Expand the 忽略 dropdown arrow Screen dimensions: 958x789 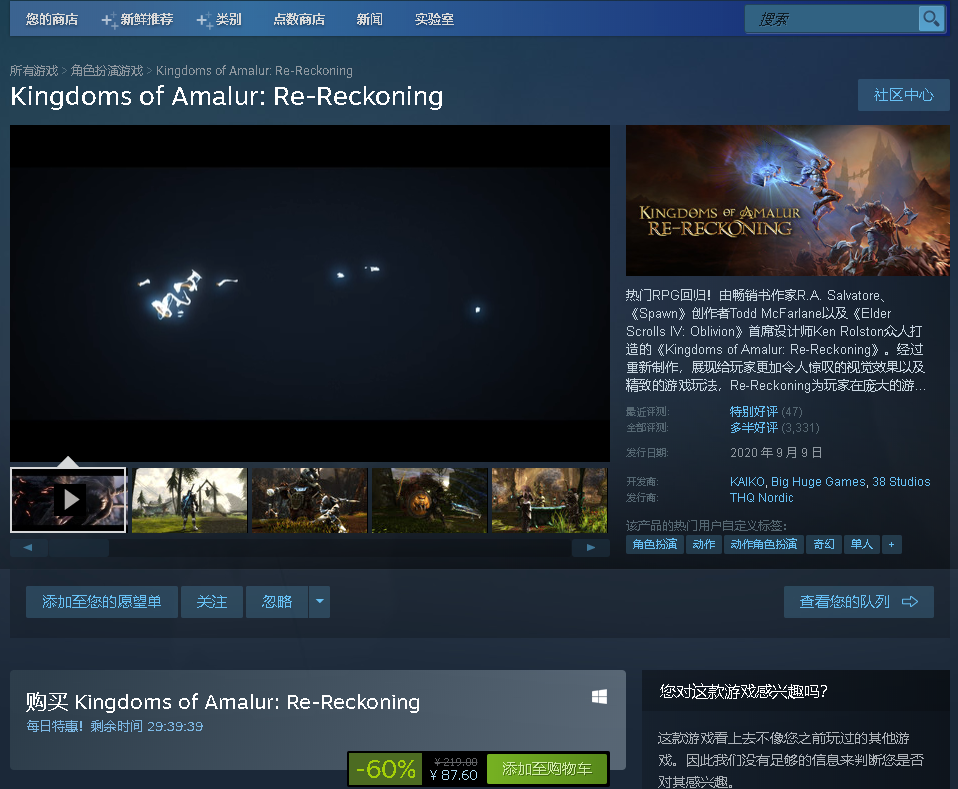(320, 601)
